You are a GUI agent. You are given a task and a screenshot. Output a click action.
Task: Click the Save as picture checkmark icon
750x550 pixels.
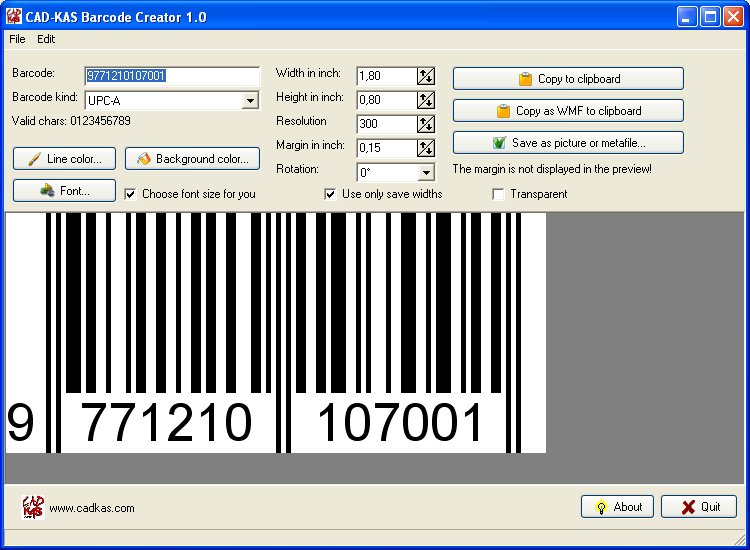tap(499, 143)
